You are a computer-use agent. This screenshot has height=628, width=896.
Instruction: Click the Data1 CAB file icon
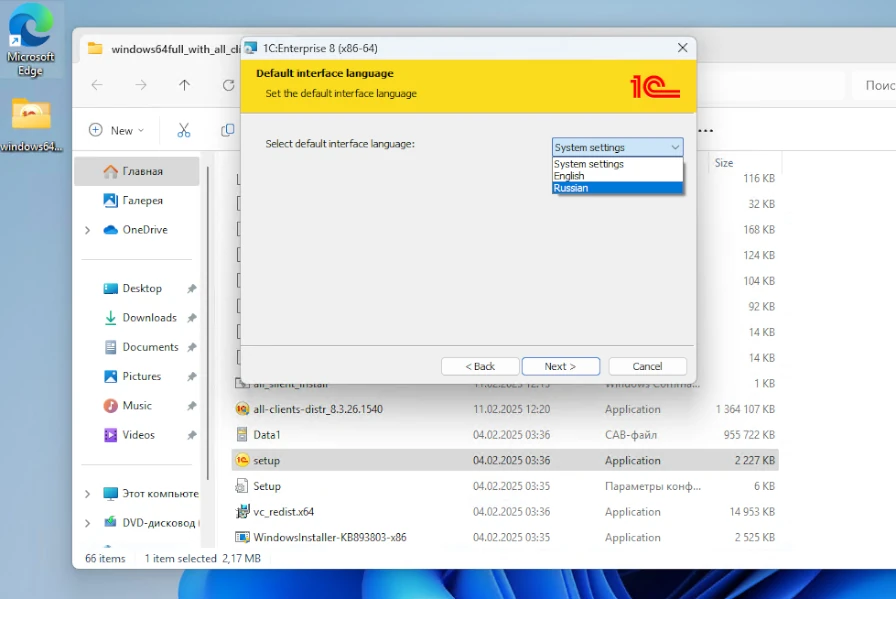[242, 435]
